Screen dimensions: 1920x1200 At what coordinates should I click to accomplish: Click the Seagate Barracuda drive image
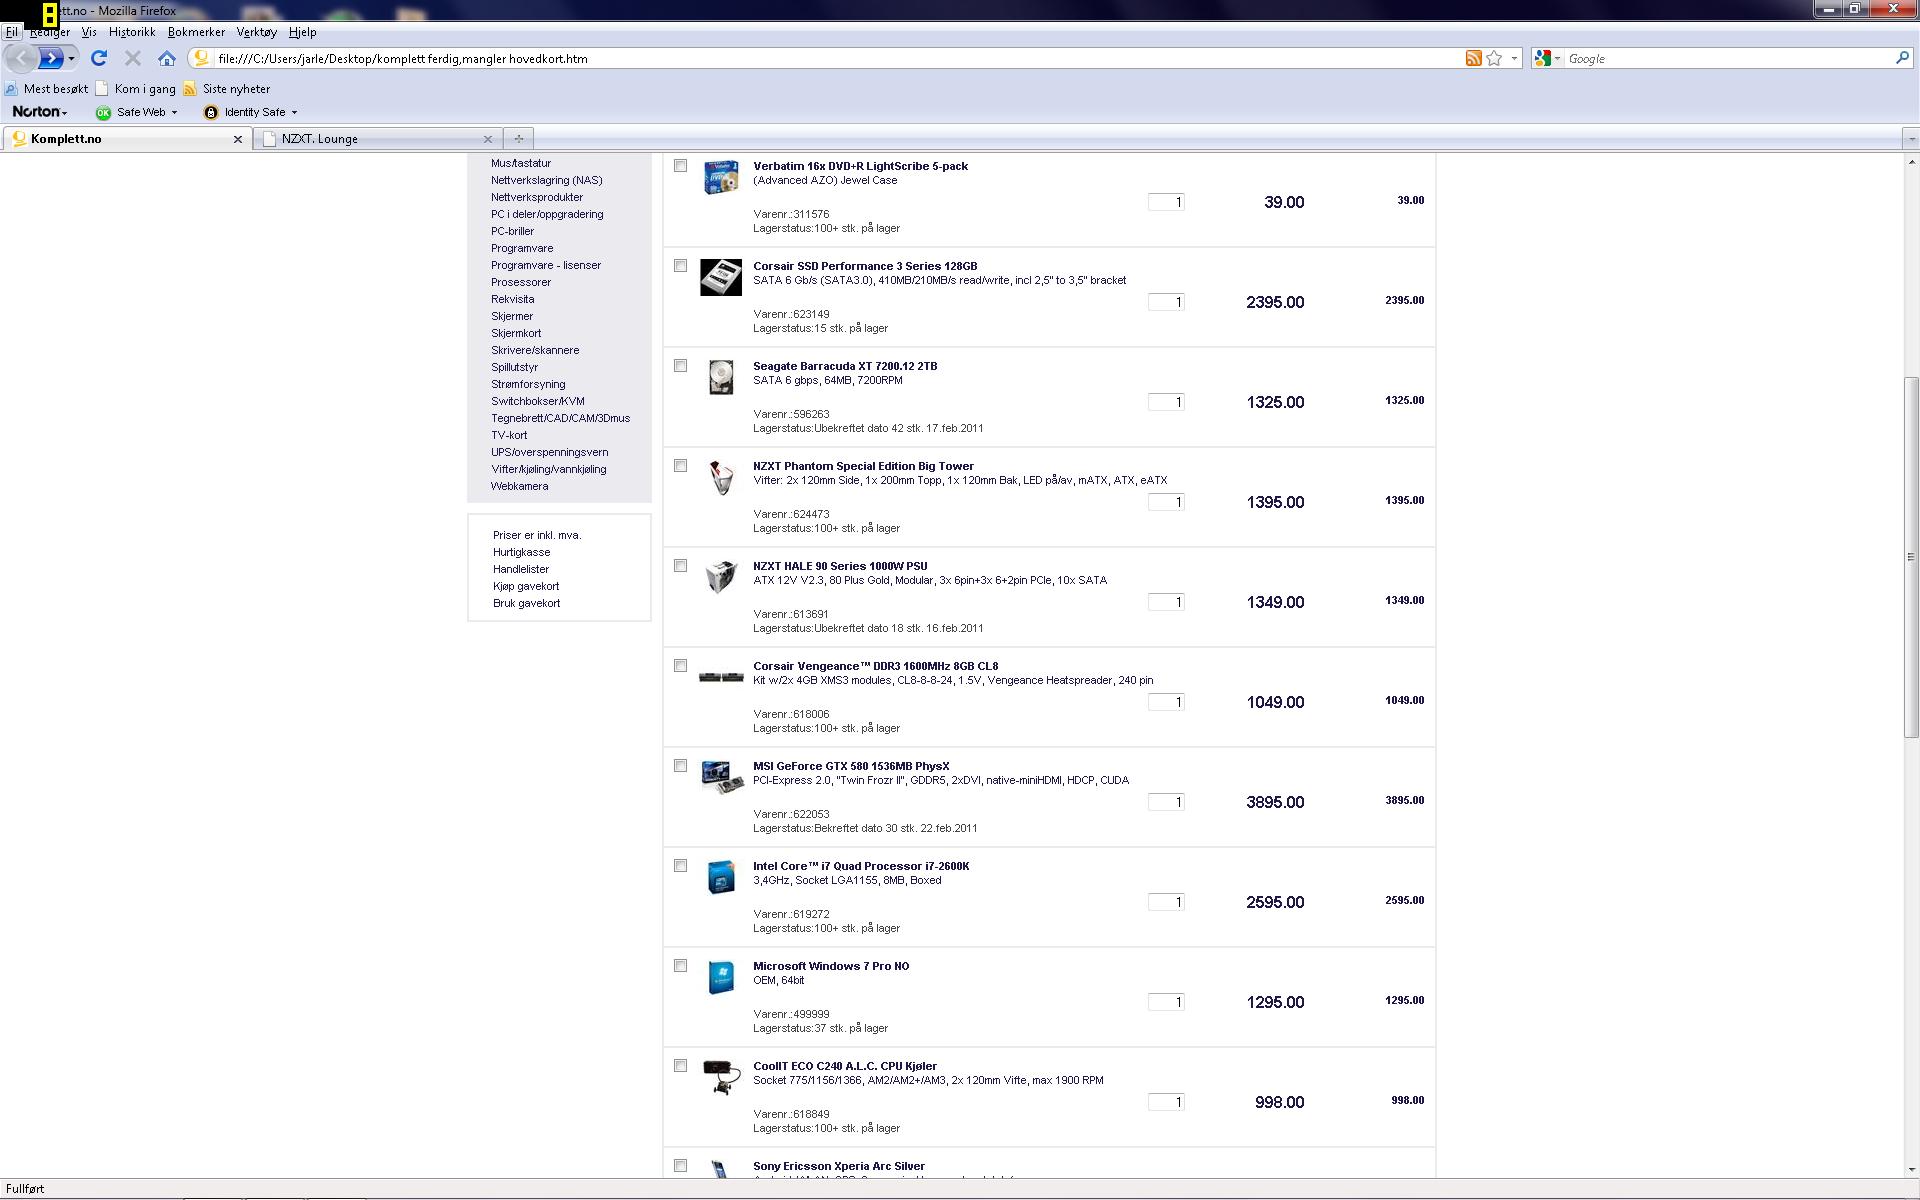[x=720, y=377]
